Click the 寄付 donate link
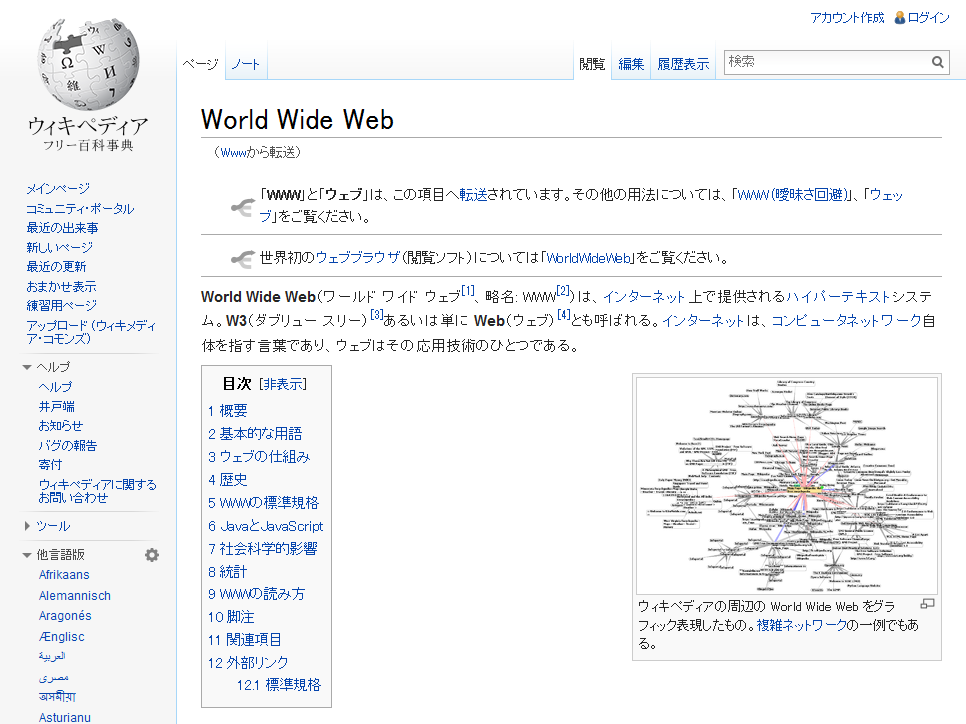 51,465
